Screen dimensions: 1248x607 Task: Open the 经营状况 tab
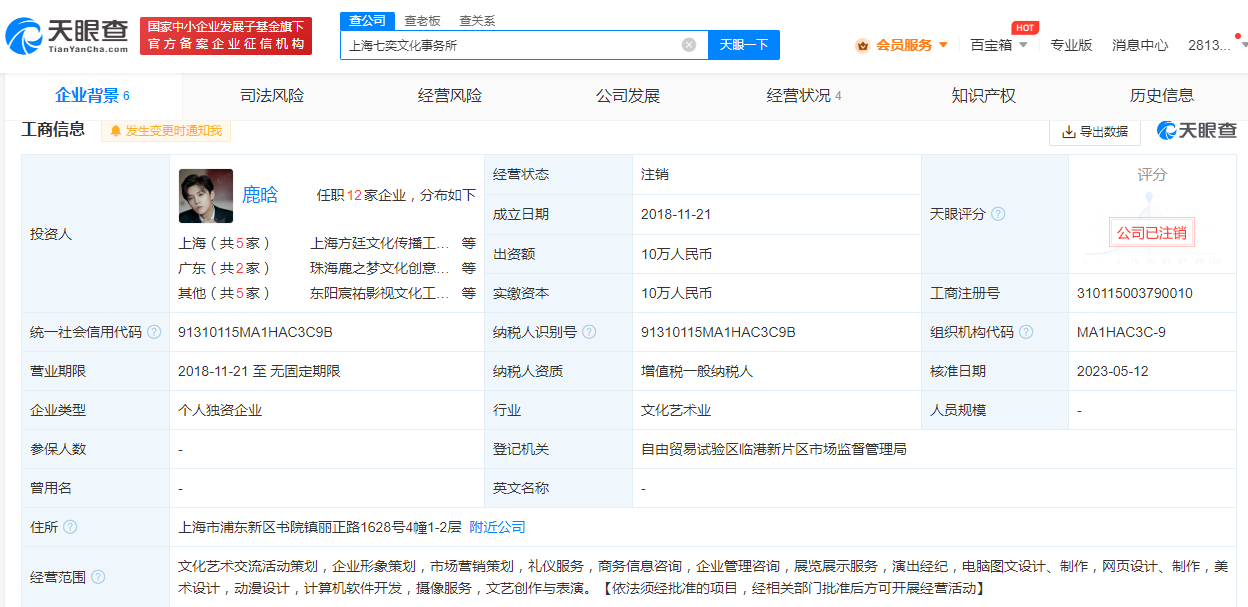tap(805, 96)
